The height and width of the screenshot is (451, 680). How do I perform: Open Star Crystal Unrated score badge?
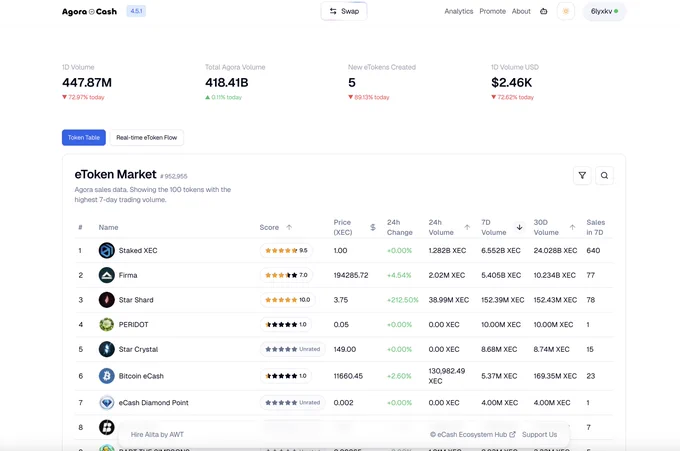(292, 349)
